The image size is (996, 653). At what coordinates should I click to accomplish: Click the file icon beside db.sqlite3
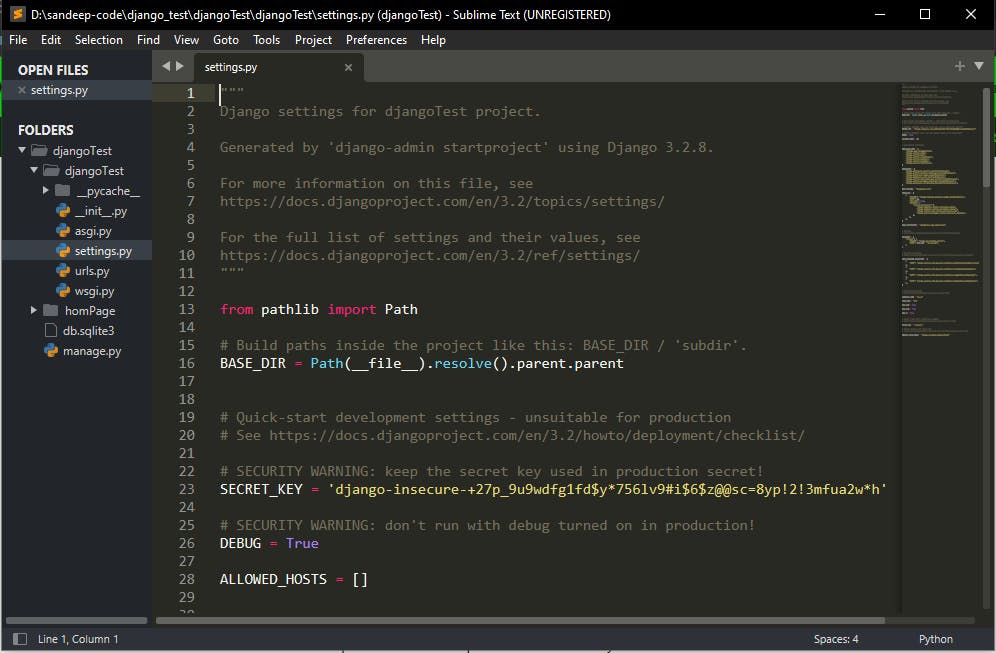[x=51, y=331]
